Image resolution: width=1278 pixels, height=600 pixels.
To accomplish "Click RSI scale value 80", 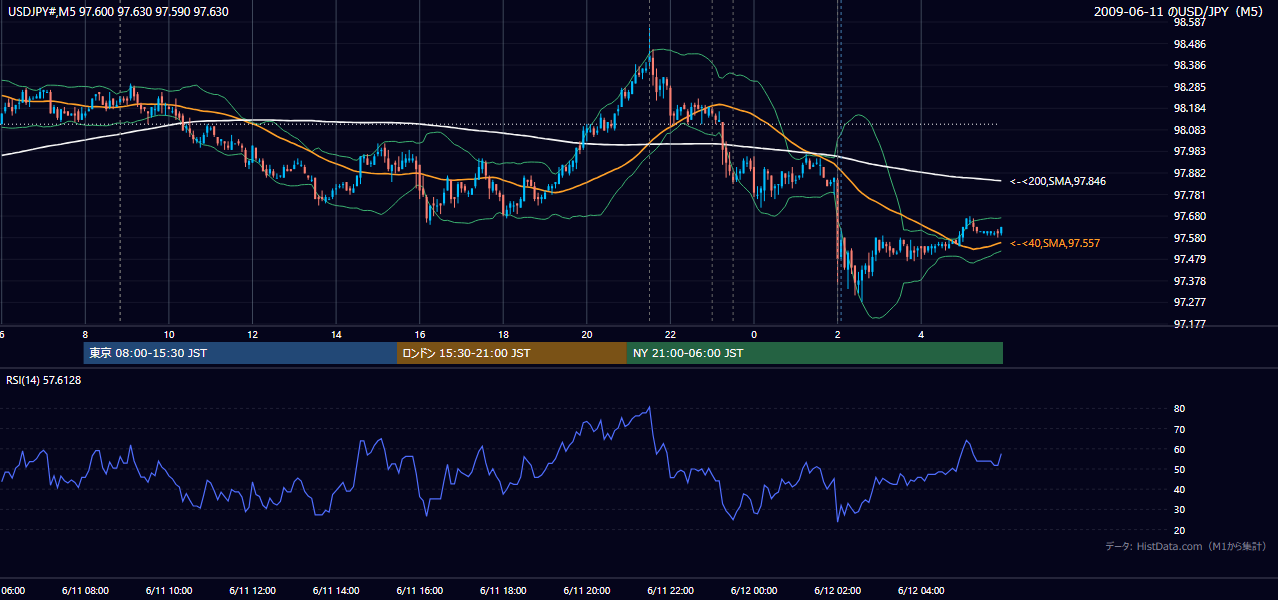I will click(1180, 409).
